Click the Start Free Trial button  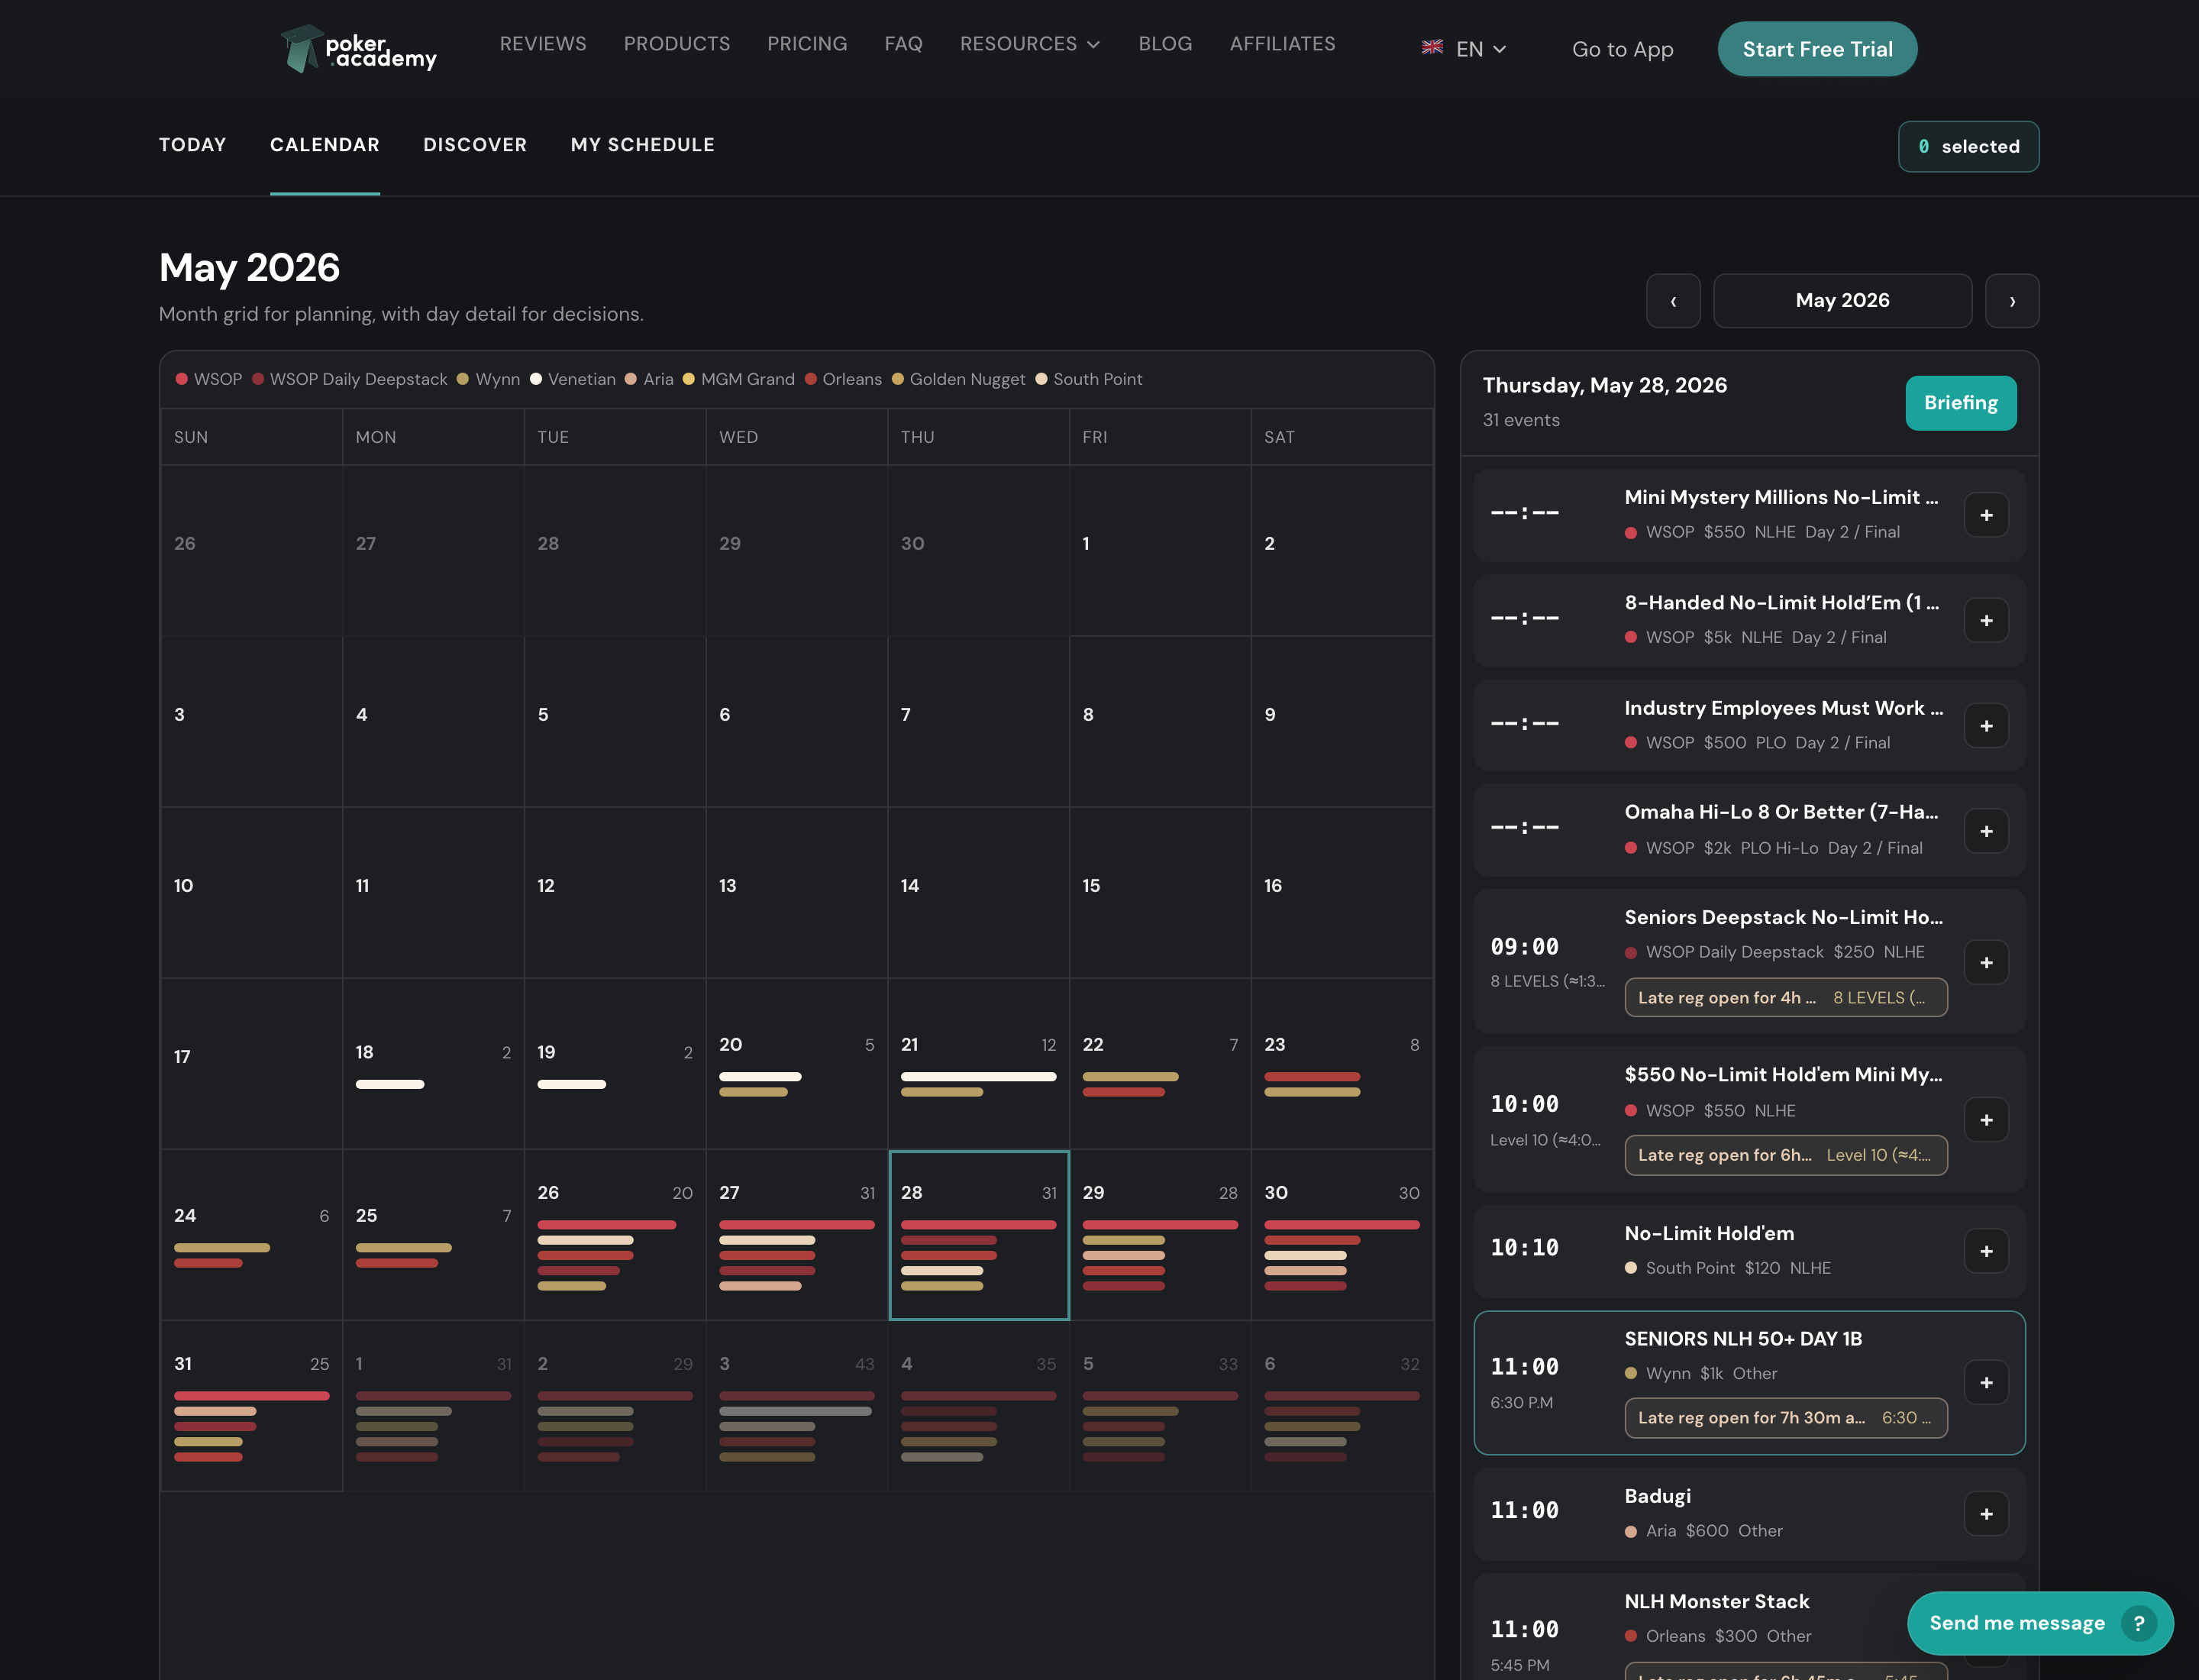1817,49
